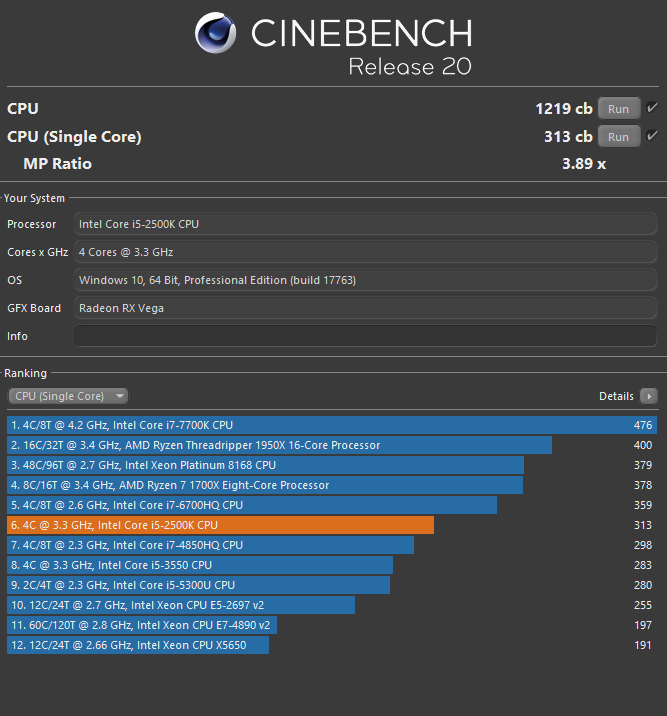Select the Intel Core i5-5300U ranking row
Viewport: 667px width, 716px height.
pyautogui.click(x=332, y=585)
